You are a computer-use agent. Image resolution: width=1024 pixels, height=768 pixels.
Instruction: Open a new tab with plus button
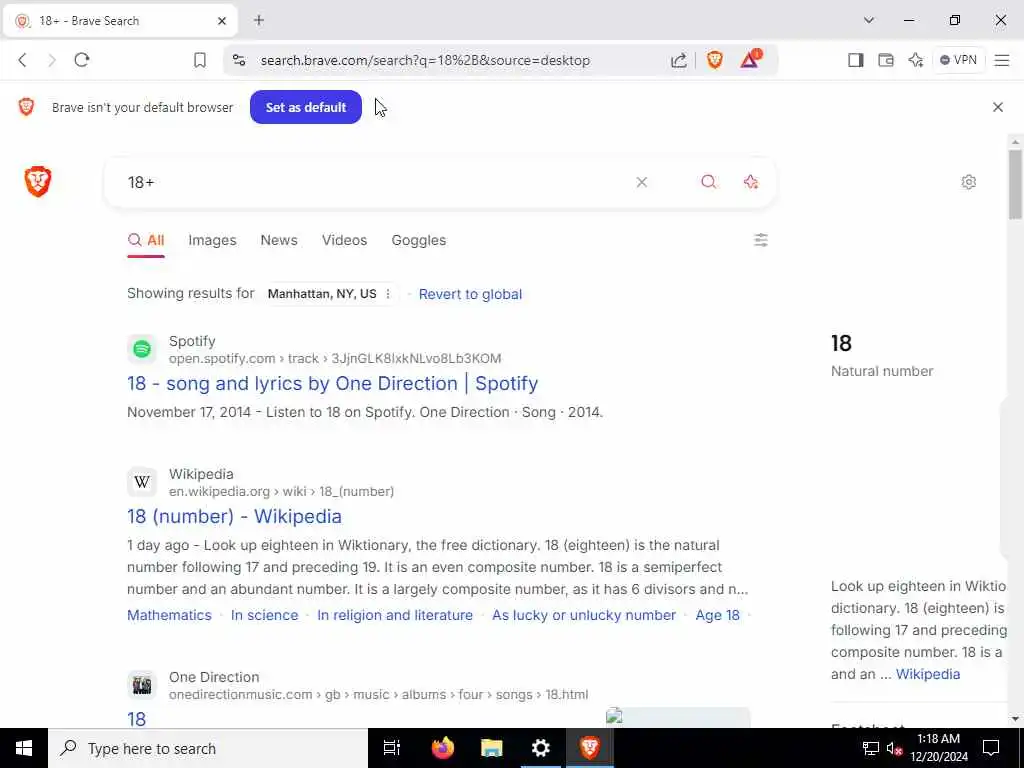click(259, 20)
